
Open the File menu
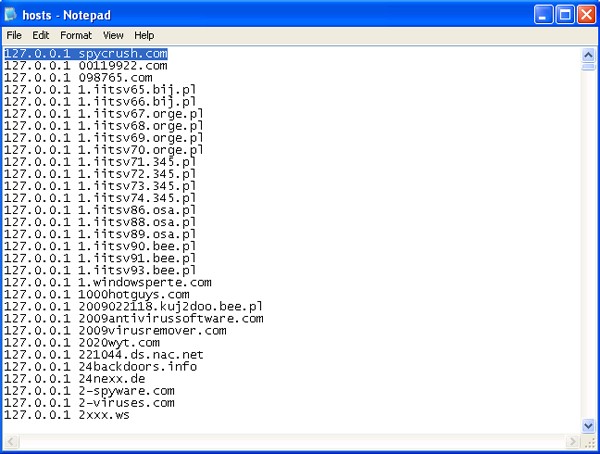point(14,35)
